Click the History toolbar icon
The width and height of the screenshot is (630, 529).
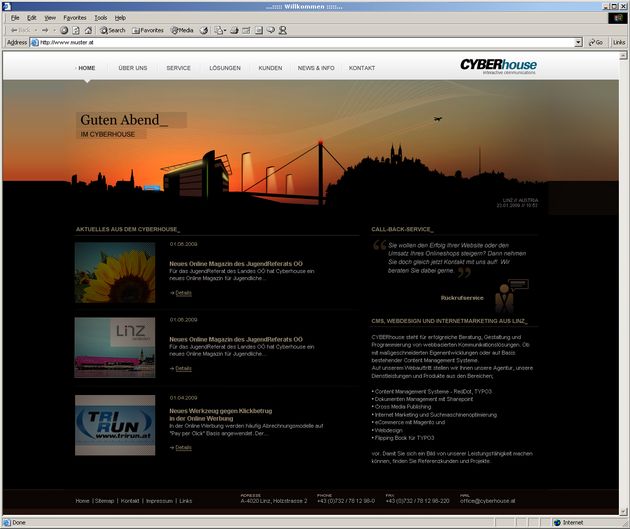click(x=204, y=30)
